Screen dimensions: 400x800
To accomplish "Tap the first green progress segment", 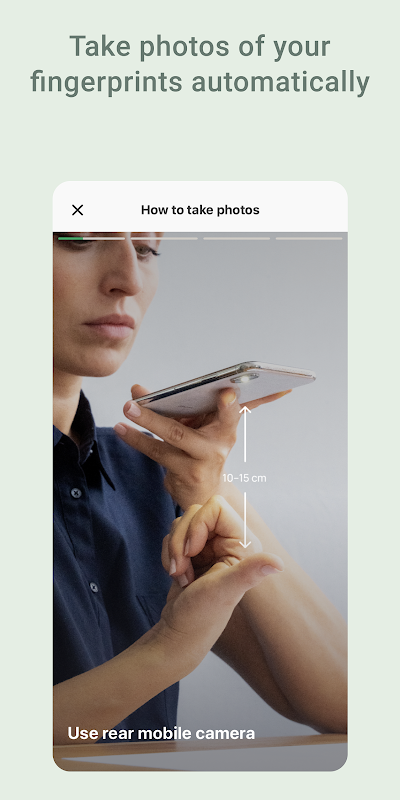I will [x=91, y=238].
